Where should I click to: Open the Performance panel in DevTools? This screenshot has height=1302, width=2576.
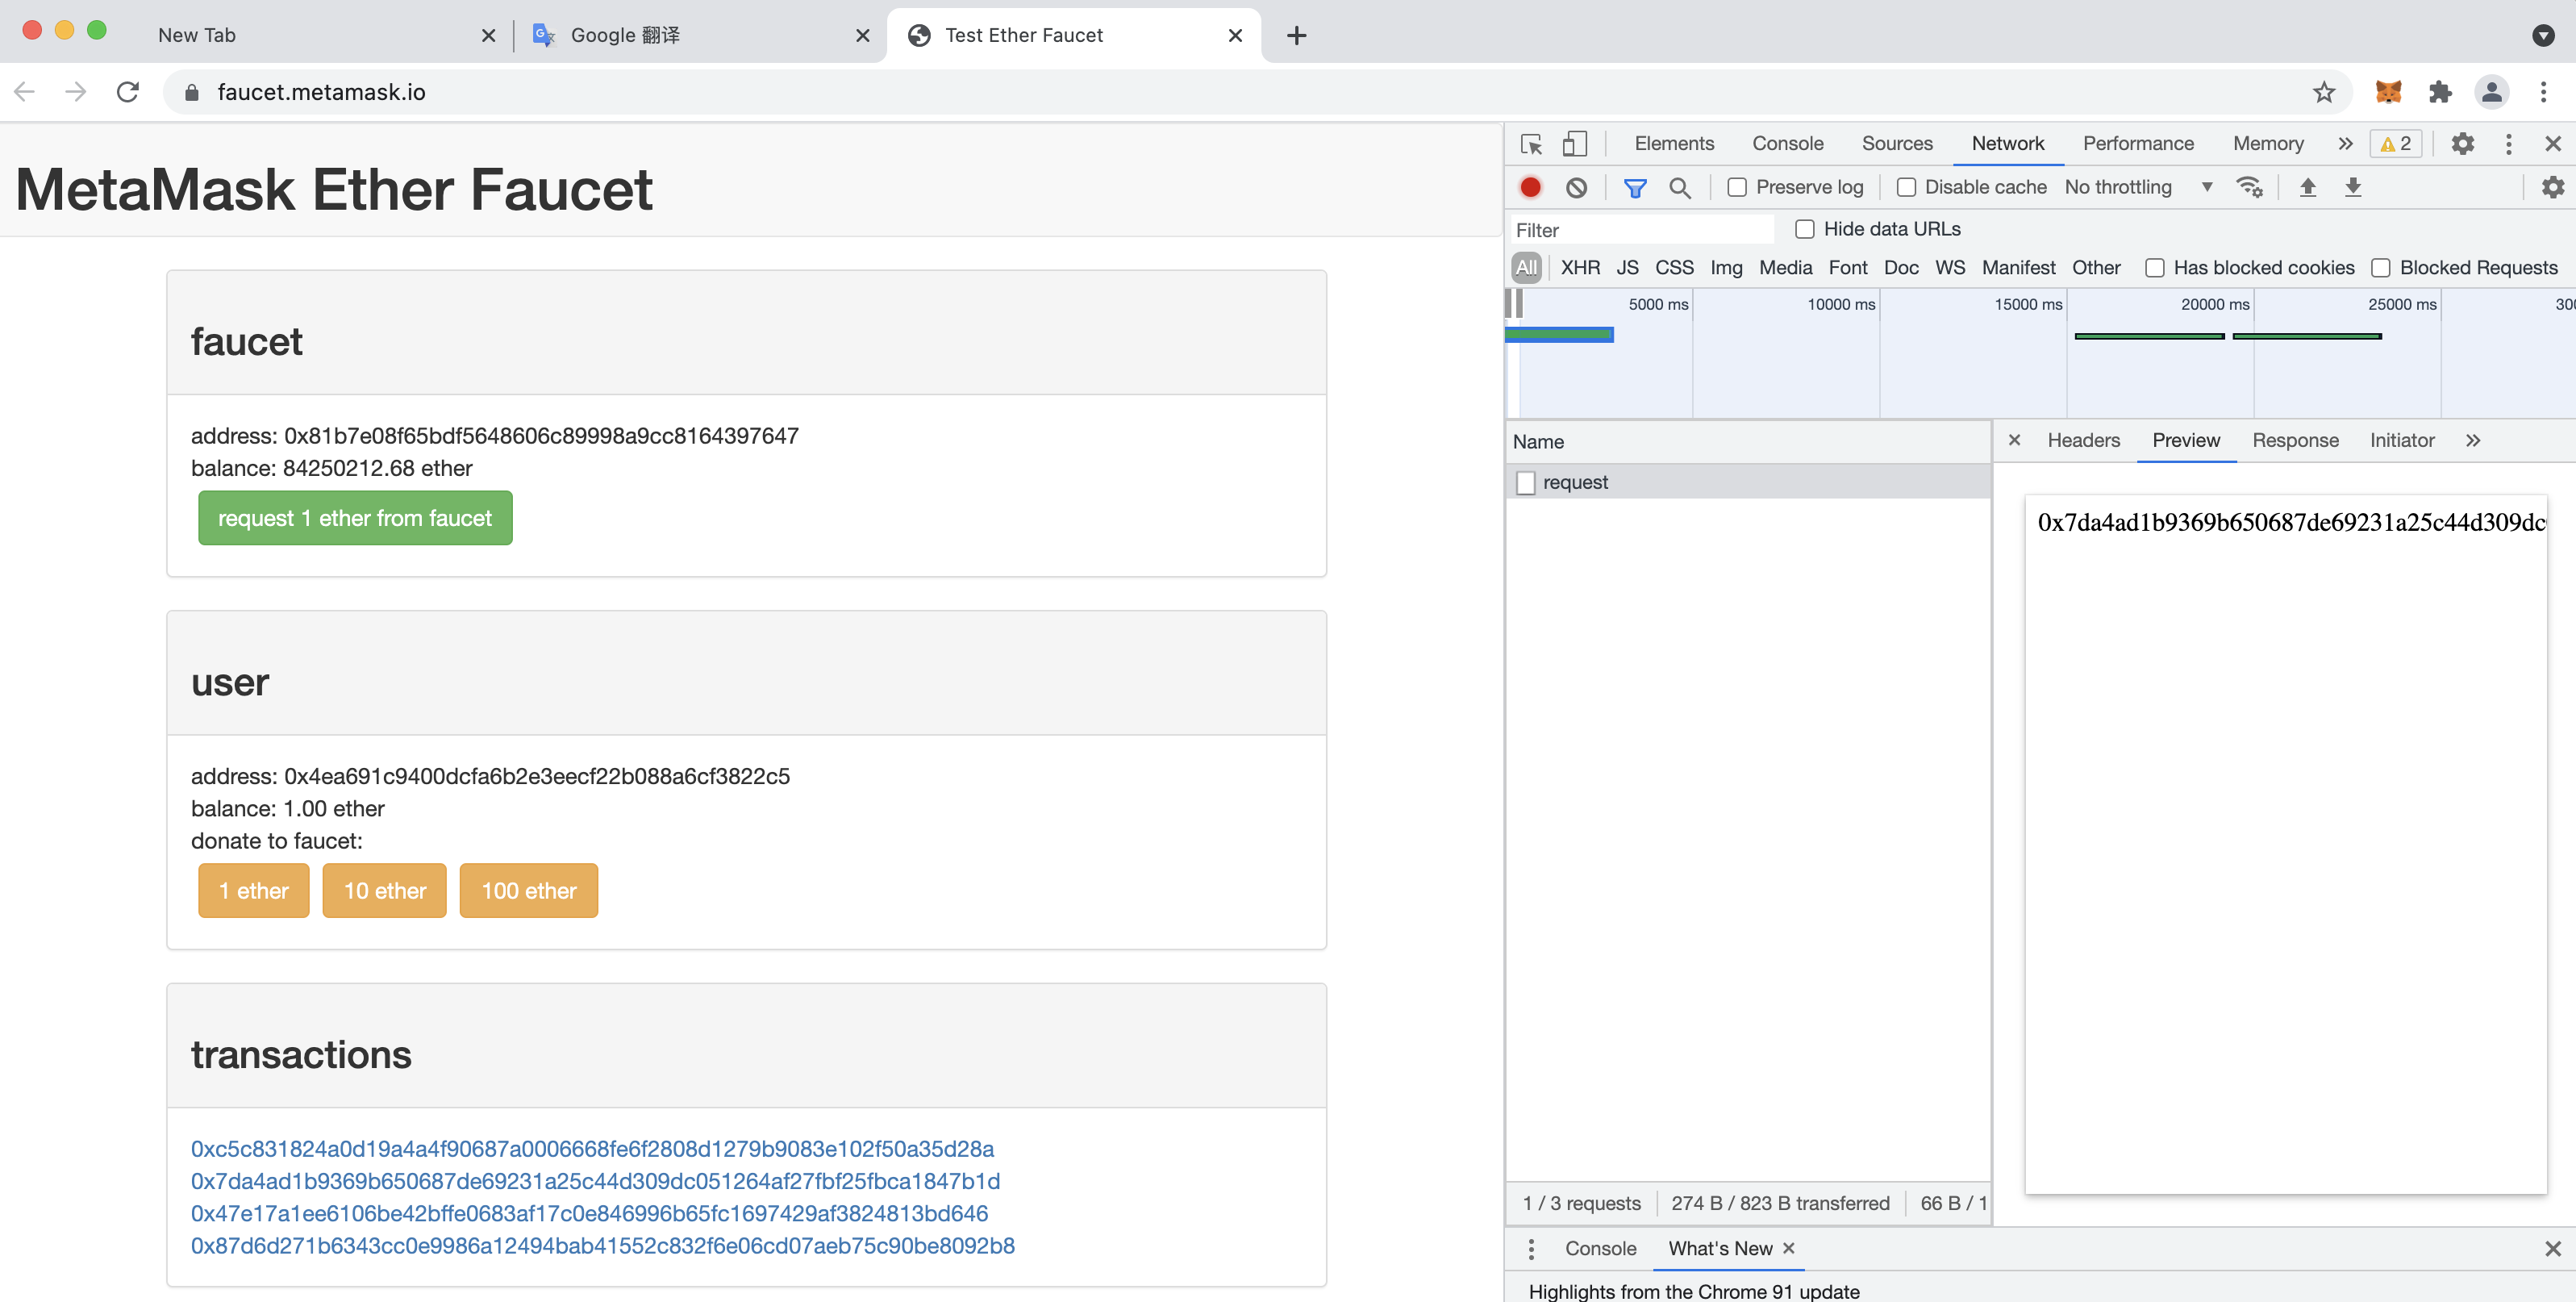(x=2138, y=143)
